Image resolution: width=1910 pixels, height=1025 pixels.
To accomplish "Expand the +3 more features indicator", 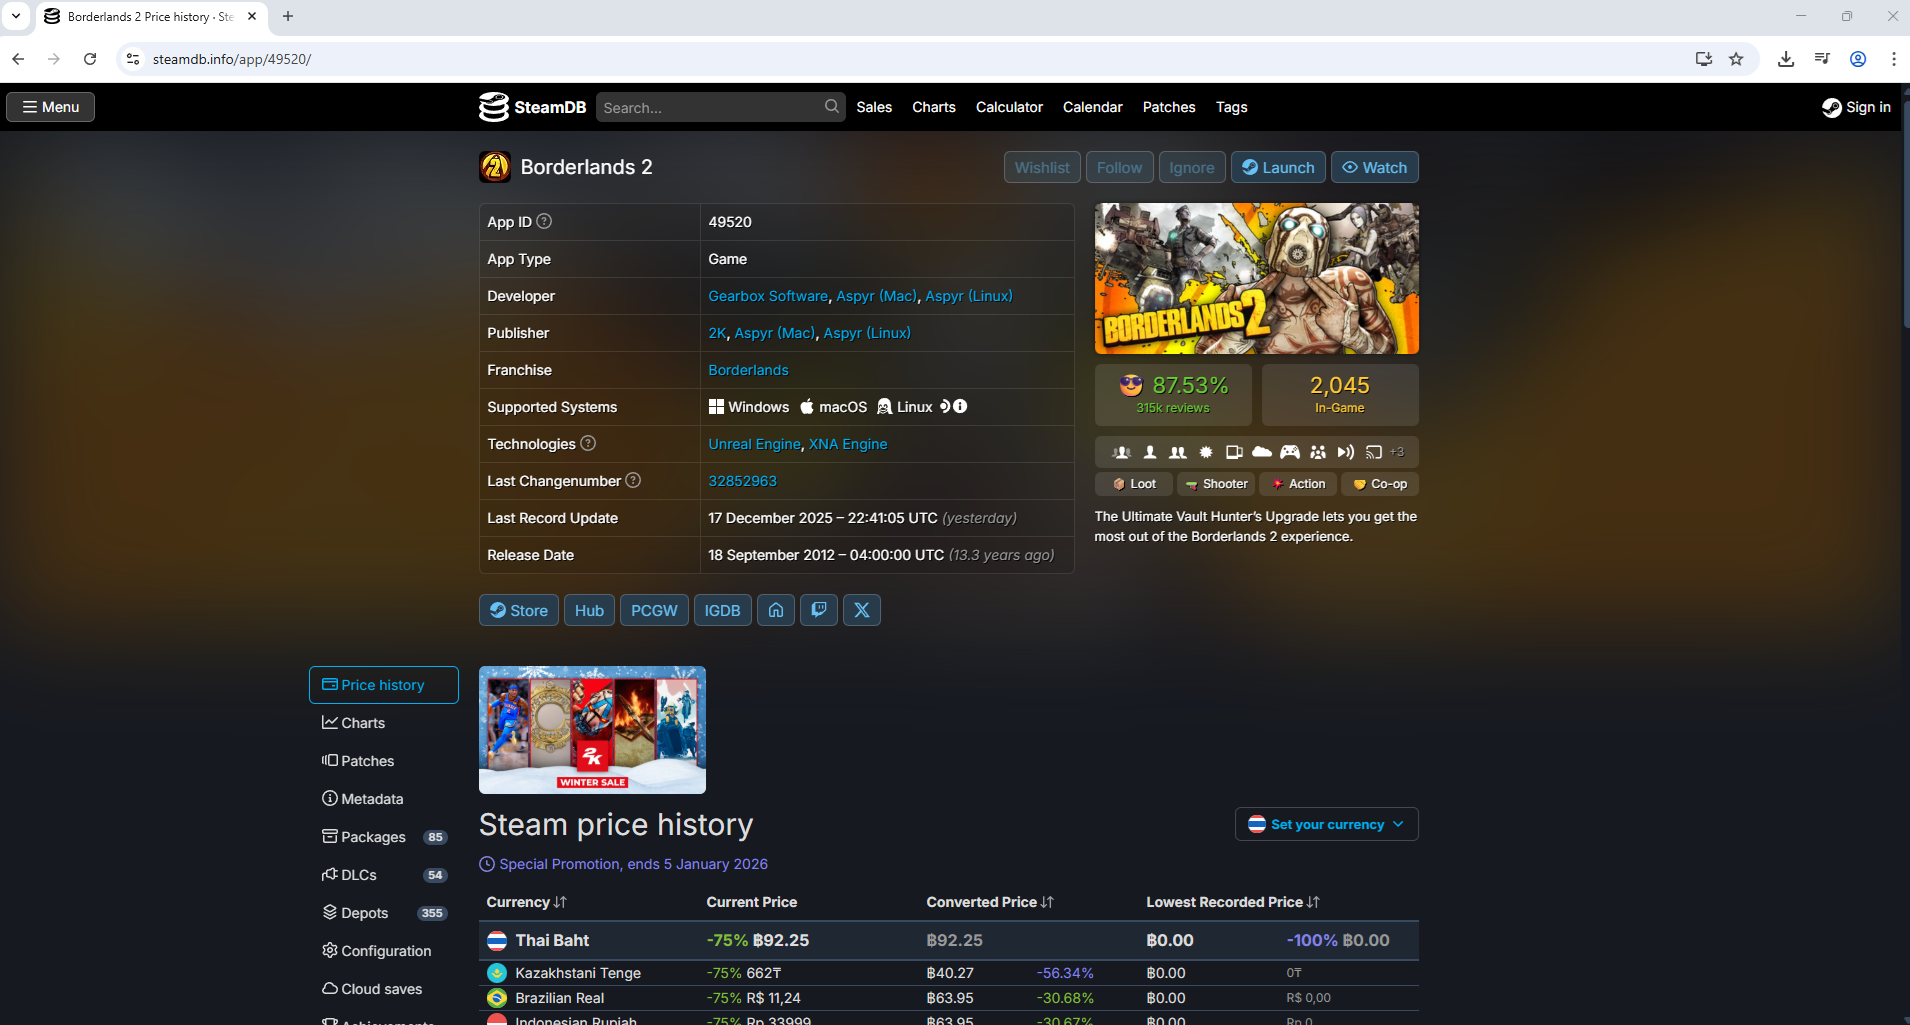I will 1397,452.
